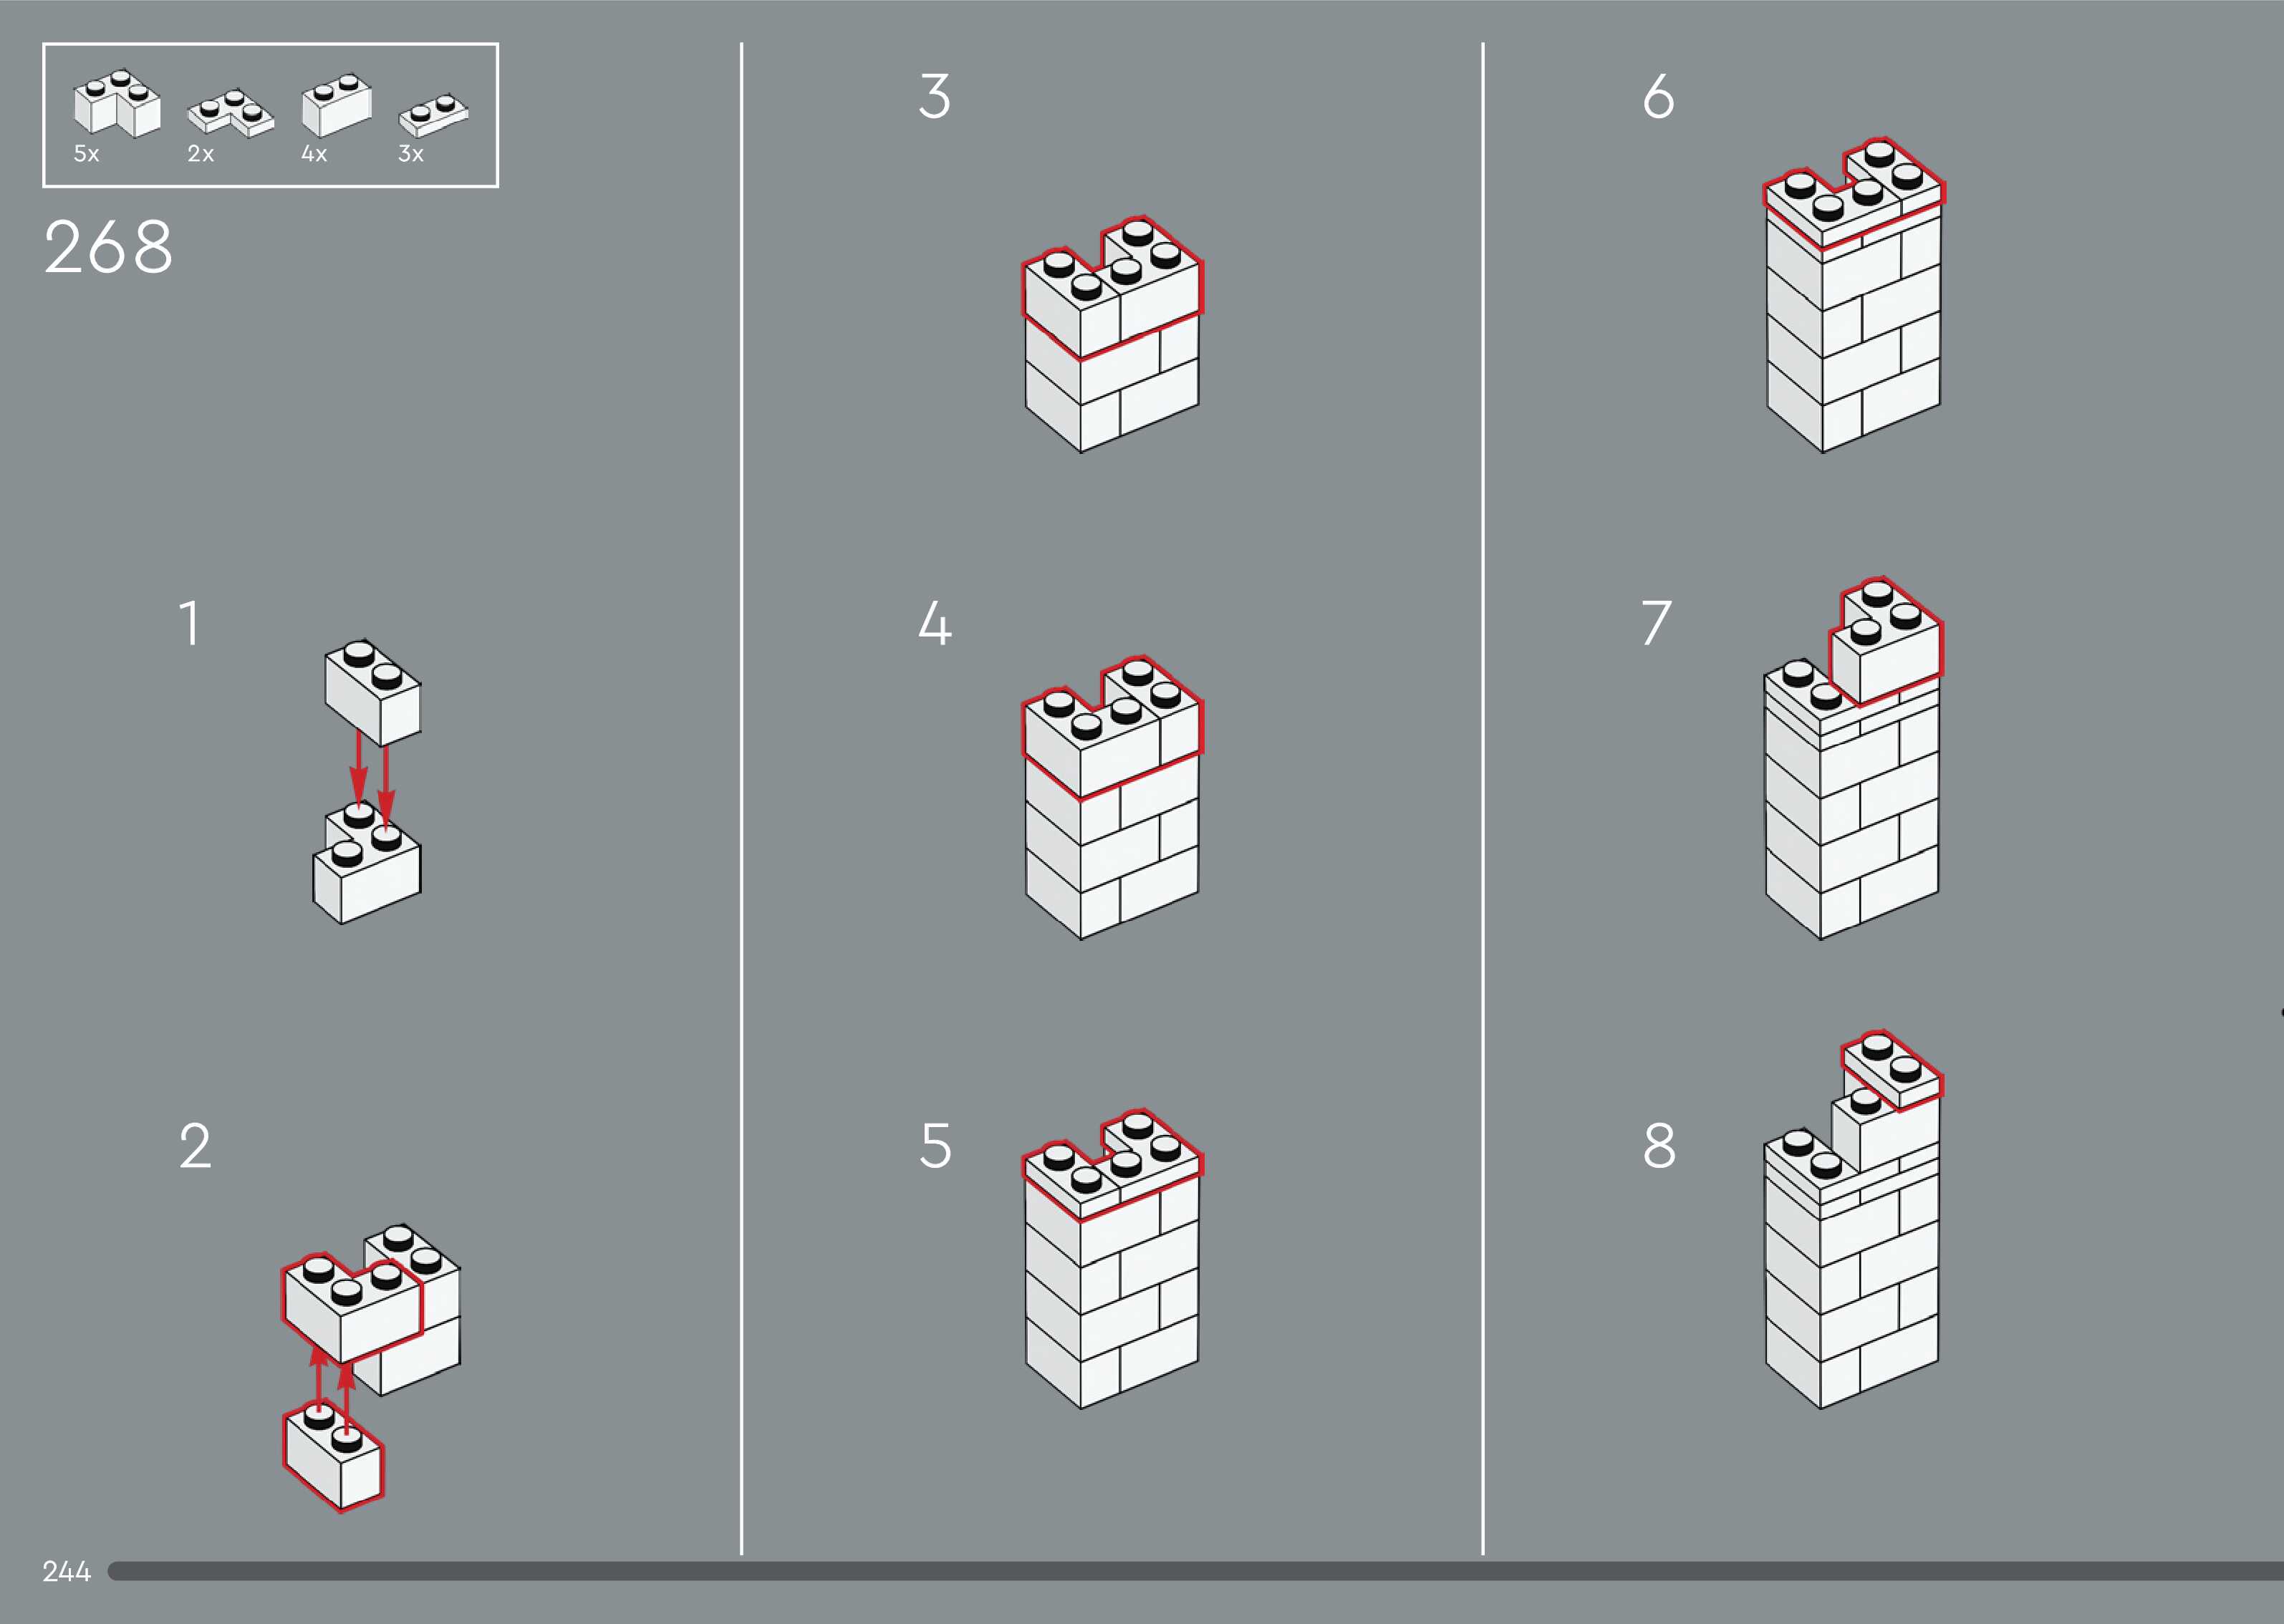This screenshot has height=1624, width=2284.
Task: Select the tower assembly in step 3
Action: (x=1112, y=334)
